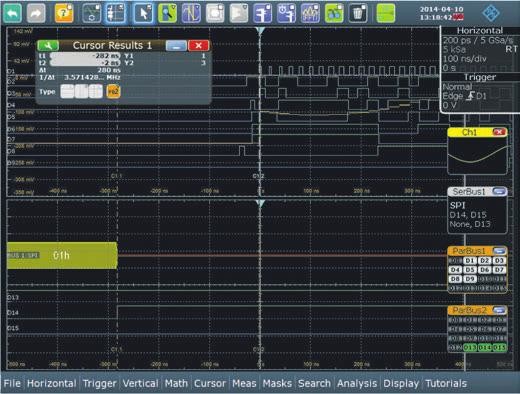
Task: Toggle green D14 in ParBus2
Action: point(485,348)
